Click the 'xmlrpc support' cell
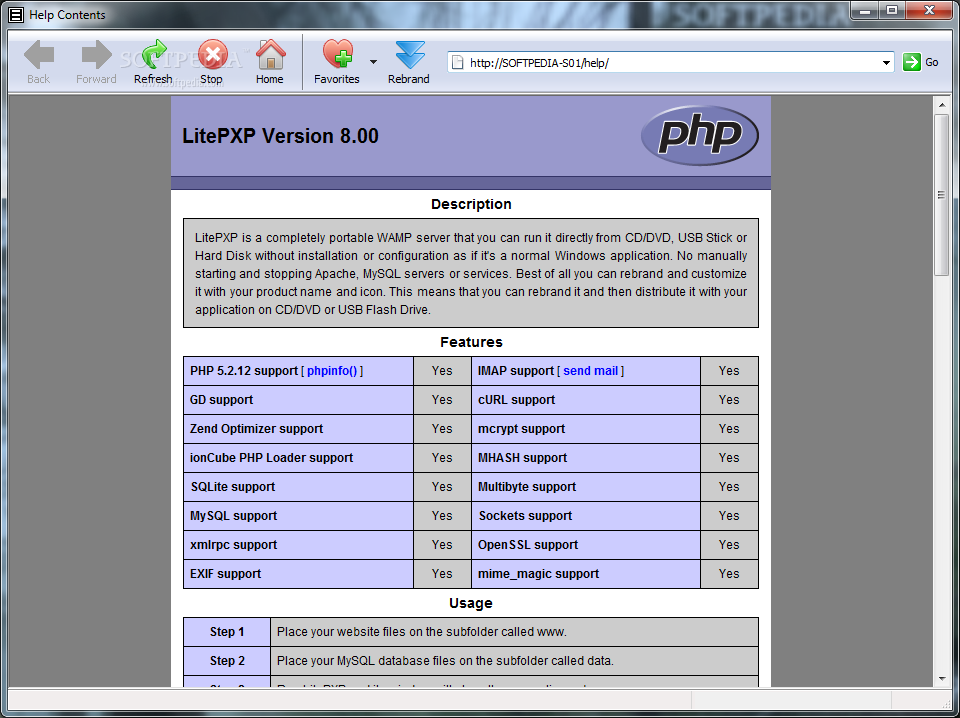 point(298,545)
